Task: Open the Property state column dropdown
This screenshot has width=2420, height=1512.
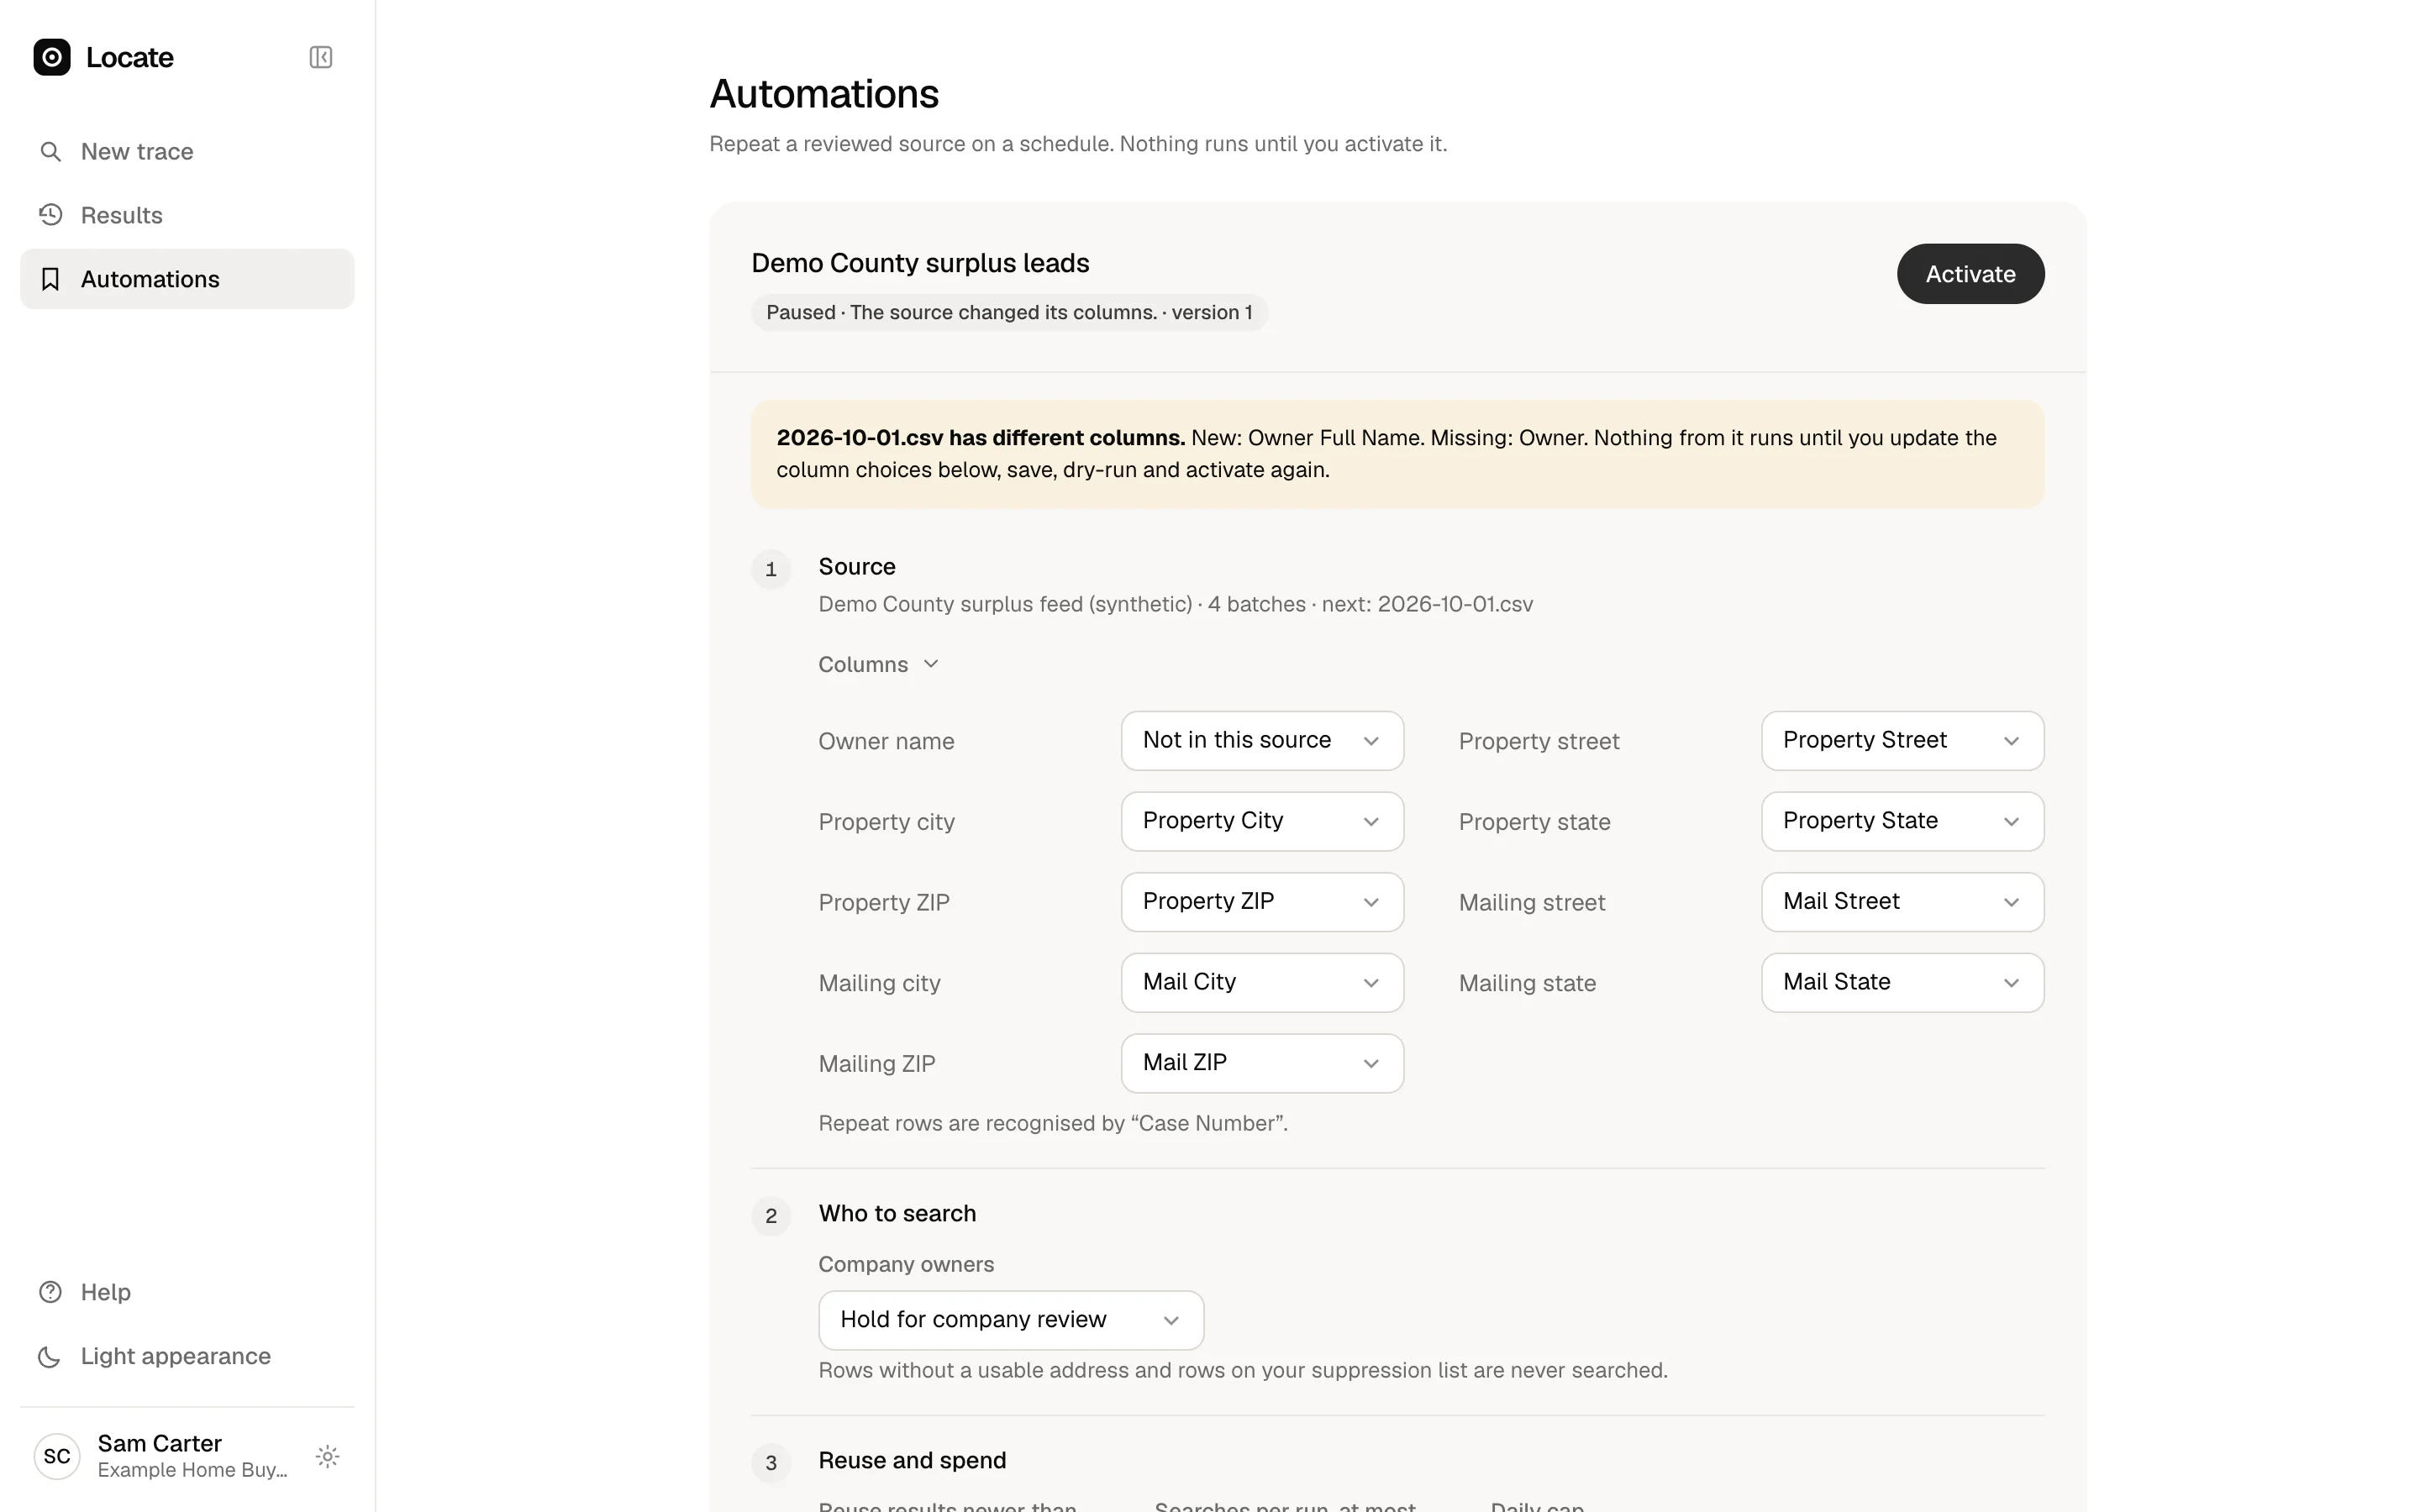Action: [1902, 821]
